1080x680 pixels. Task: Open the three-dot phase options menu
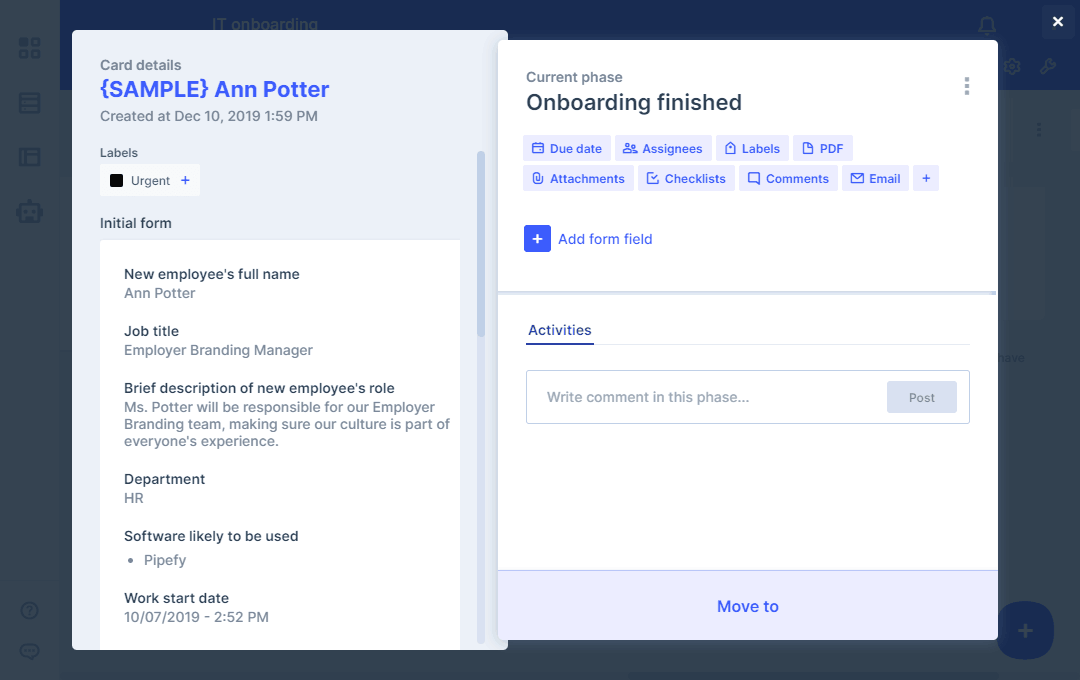tap(966, 86)
